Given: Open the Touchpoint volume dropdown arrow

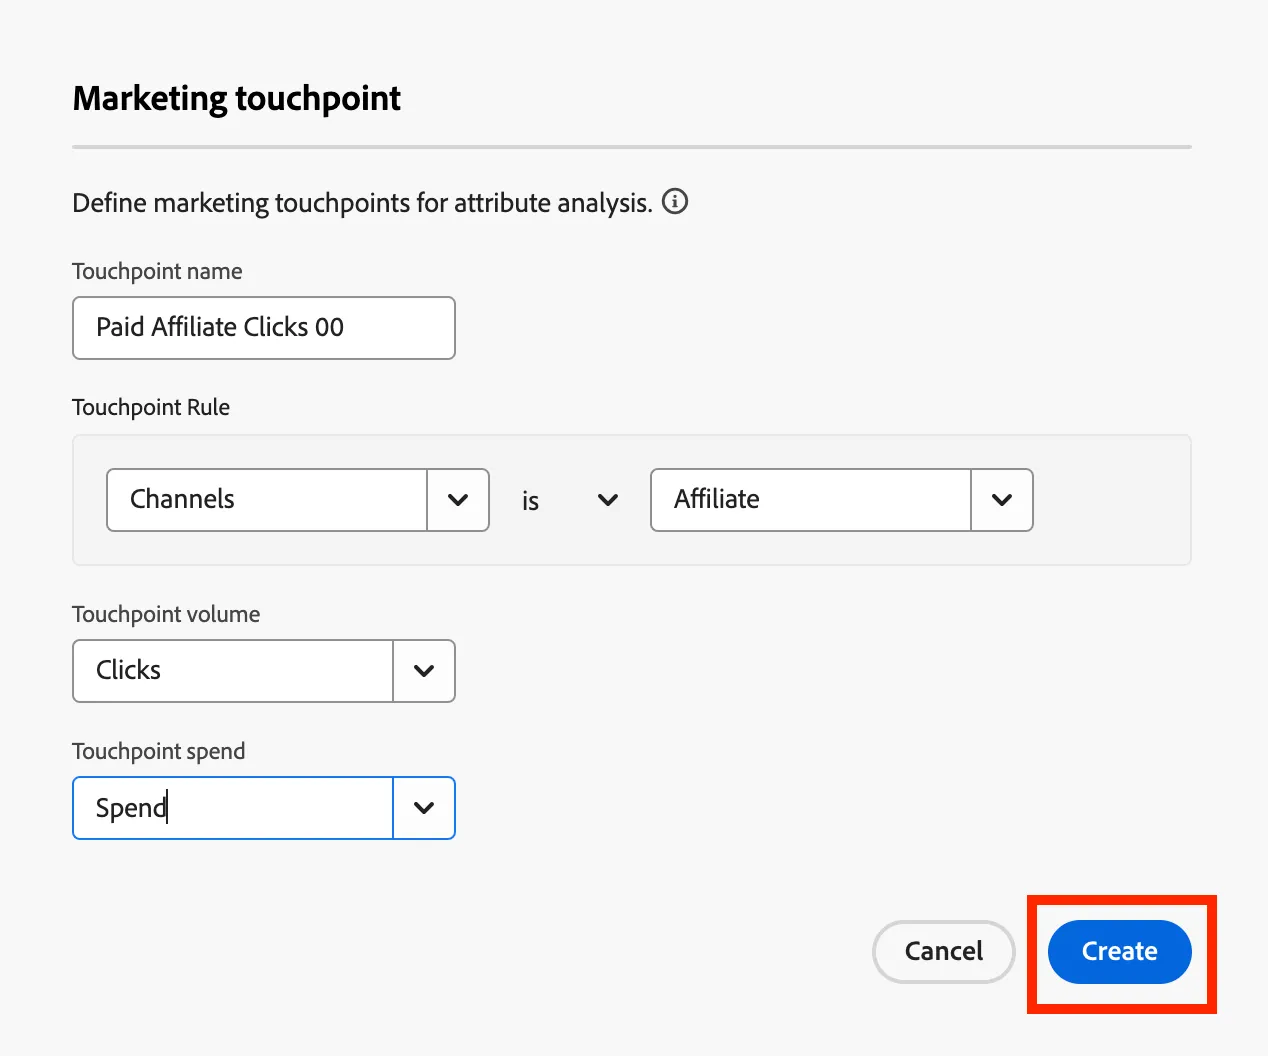Looking at the screenshot, I should (x=424, y=671).
